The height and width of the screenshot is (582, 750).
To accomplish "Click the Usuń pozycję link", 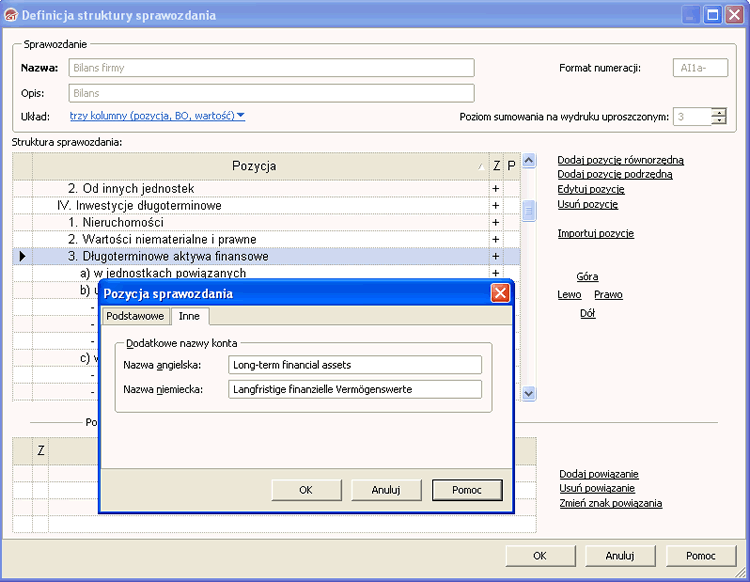I will pos(587,204).
